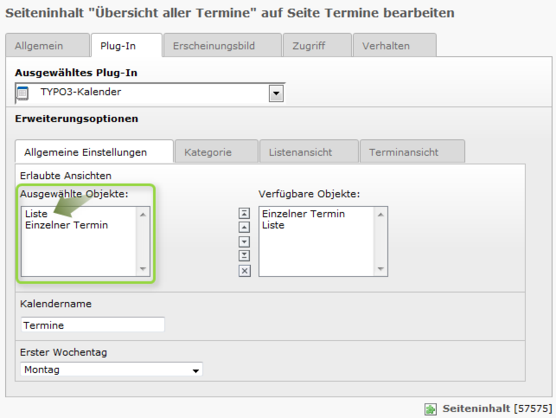Switch to the Verhalten tab
The height and width of the screenshot is (418, 556).
pyautogui.click(x=395, y=45)
